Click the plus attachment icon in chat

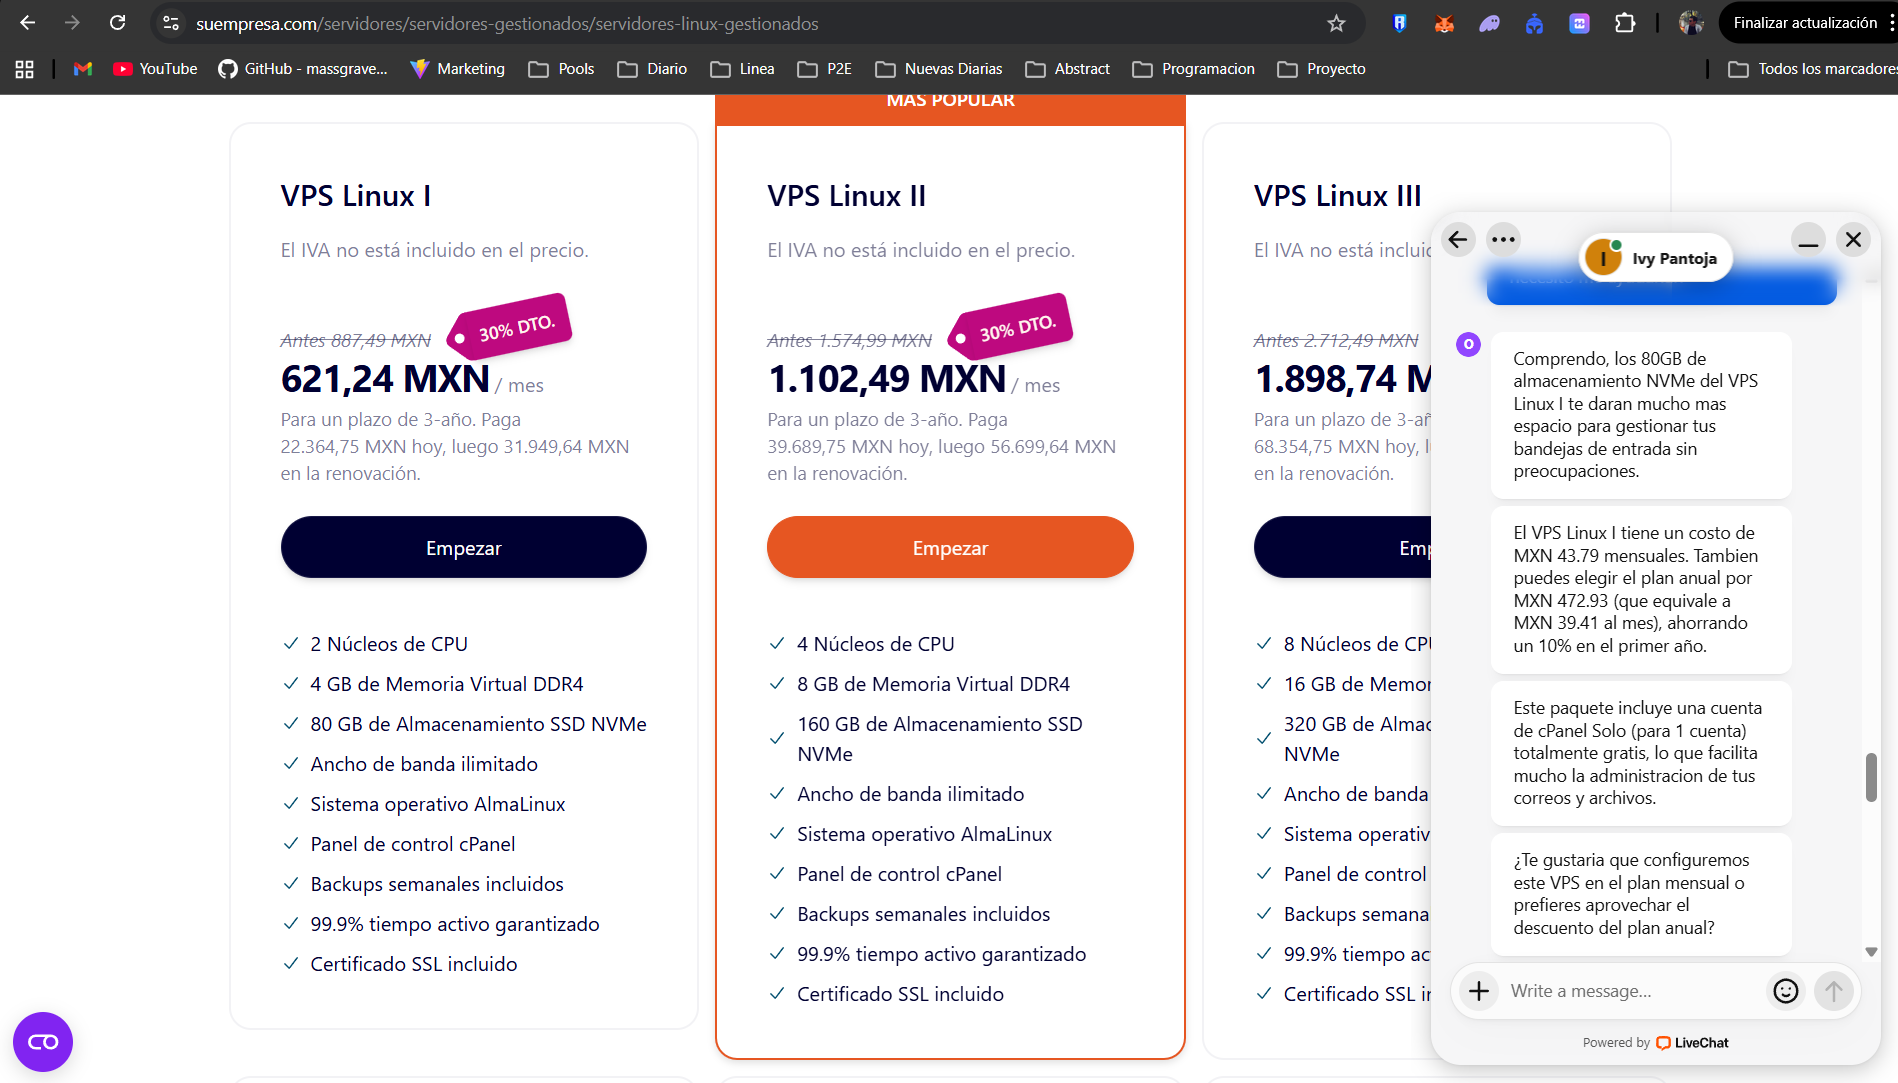(1479, 990)
